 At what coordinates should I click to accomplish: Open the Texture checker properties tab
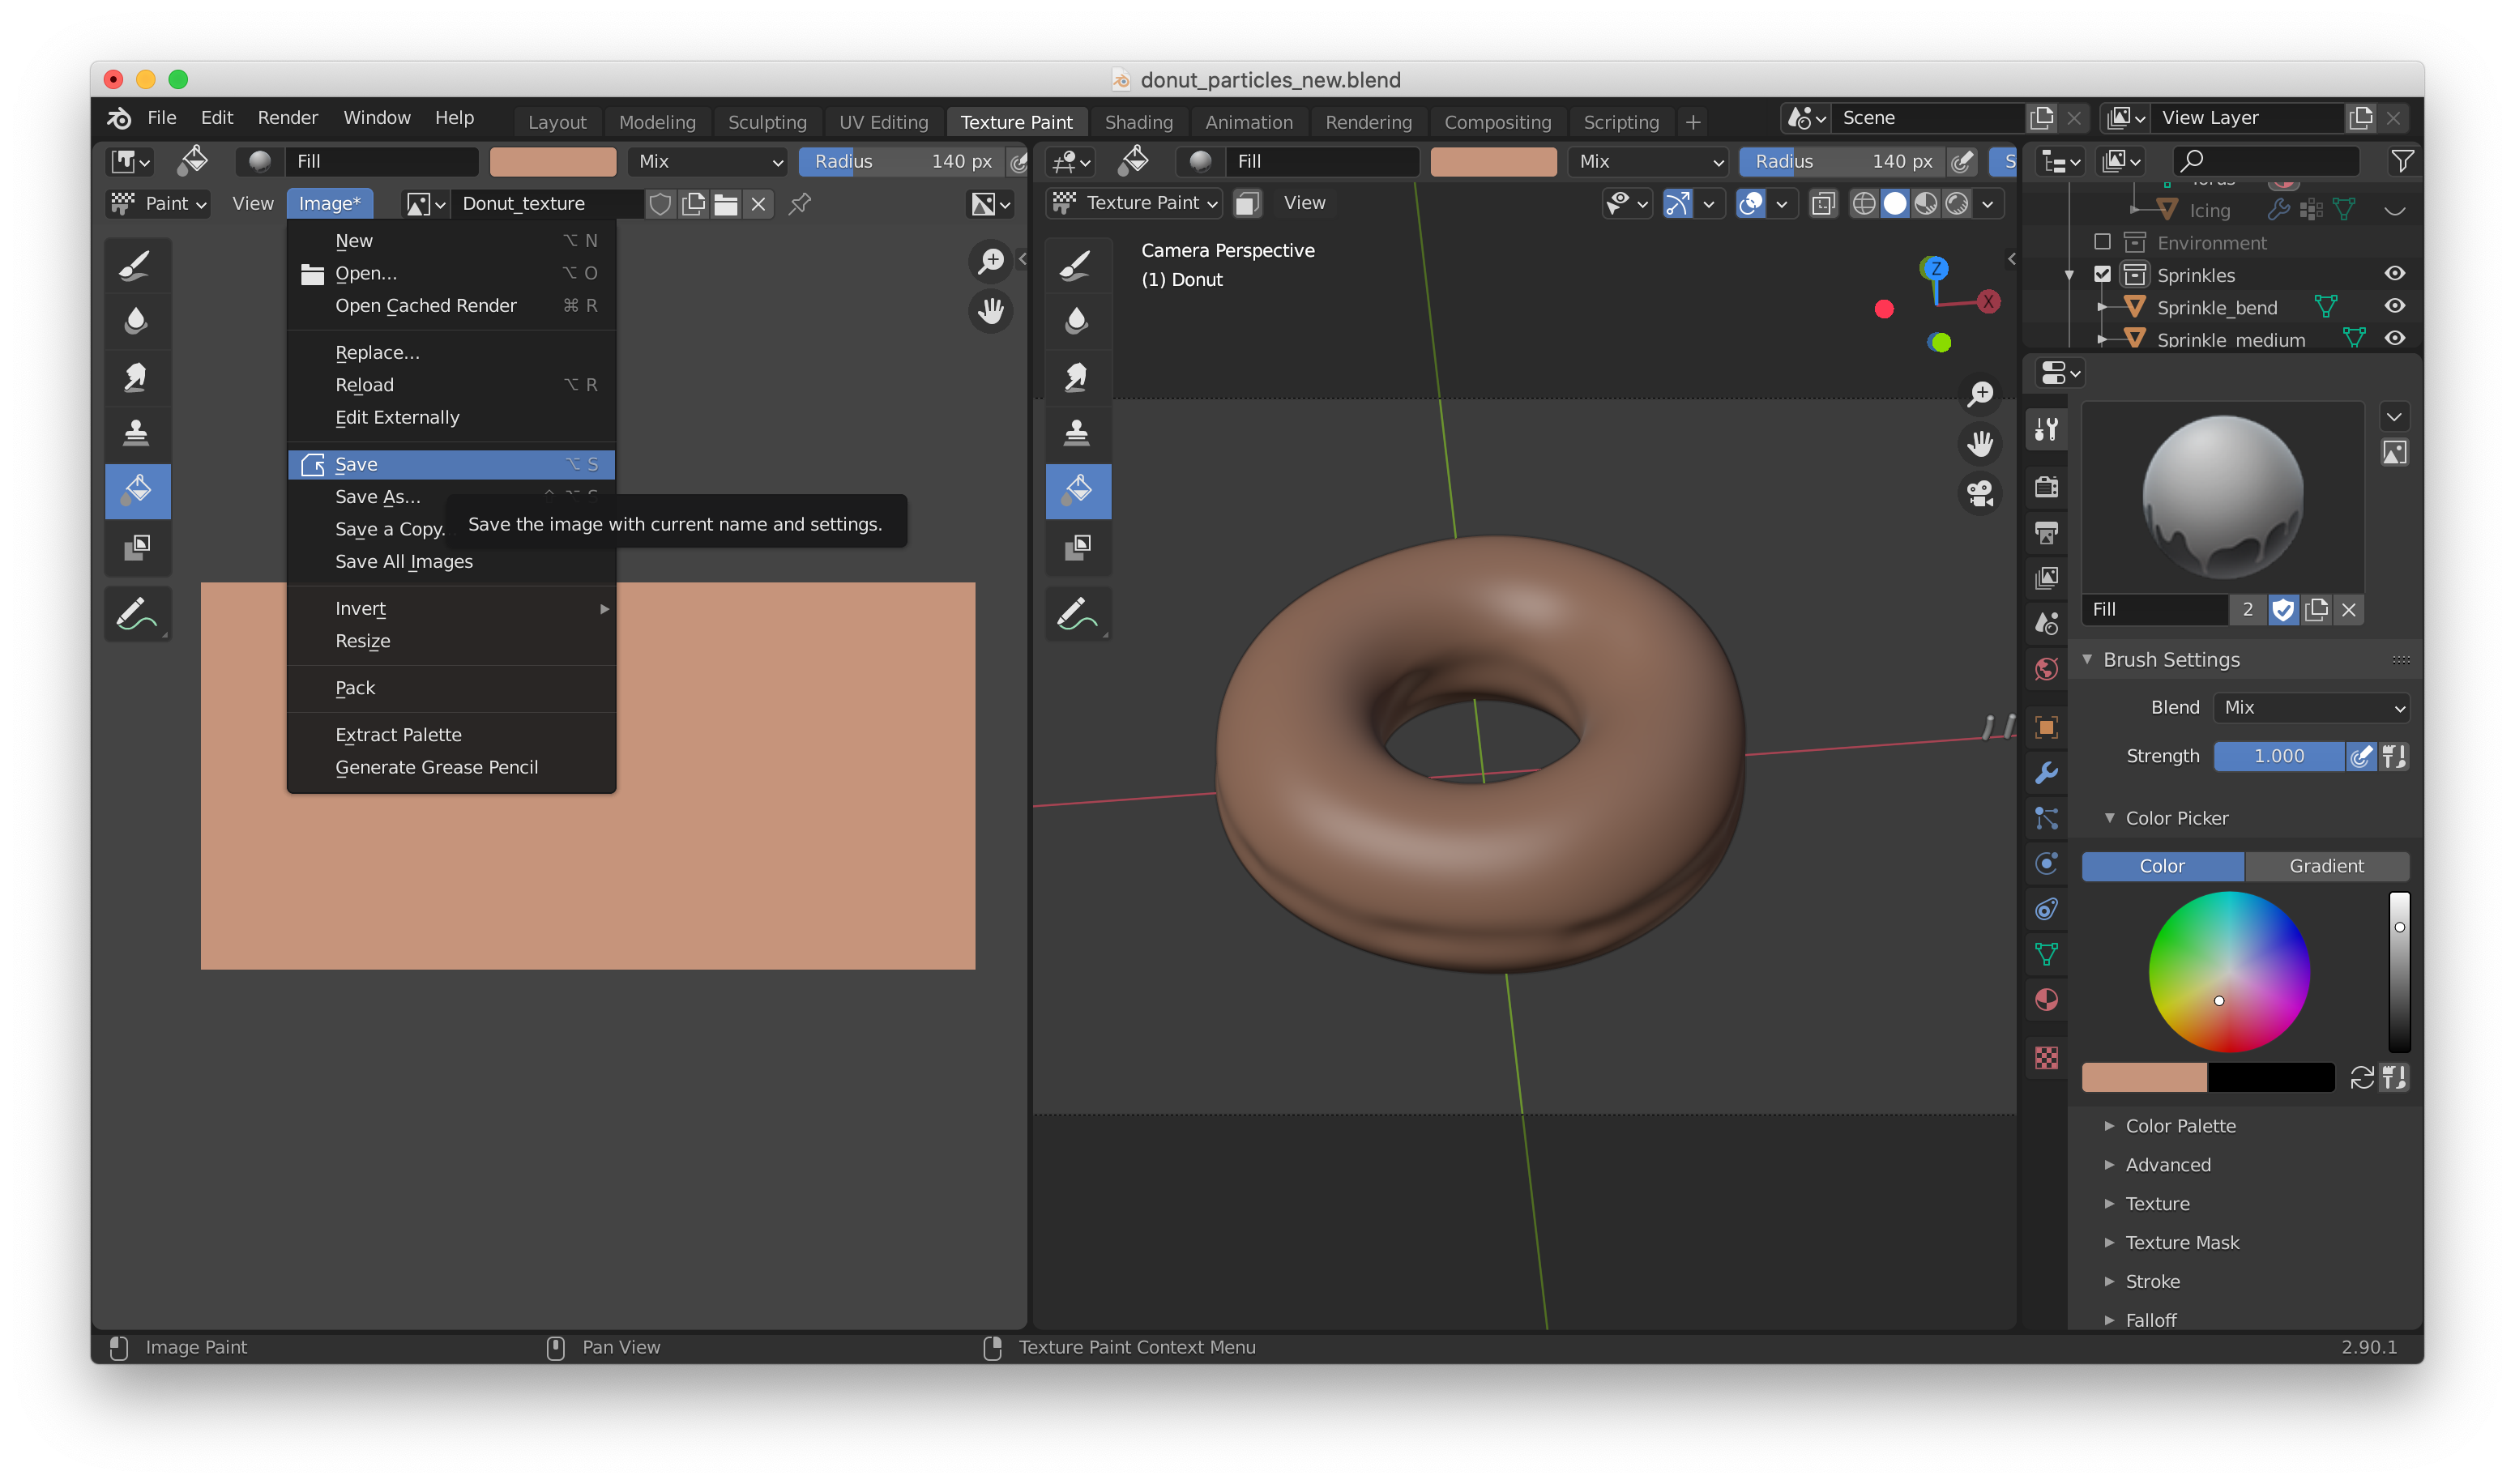point(2046,1058)
